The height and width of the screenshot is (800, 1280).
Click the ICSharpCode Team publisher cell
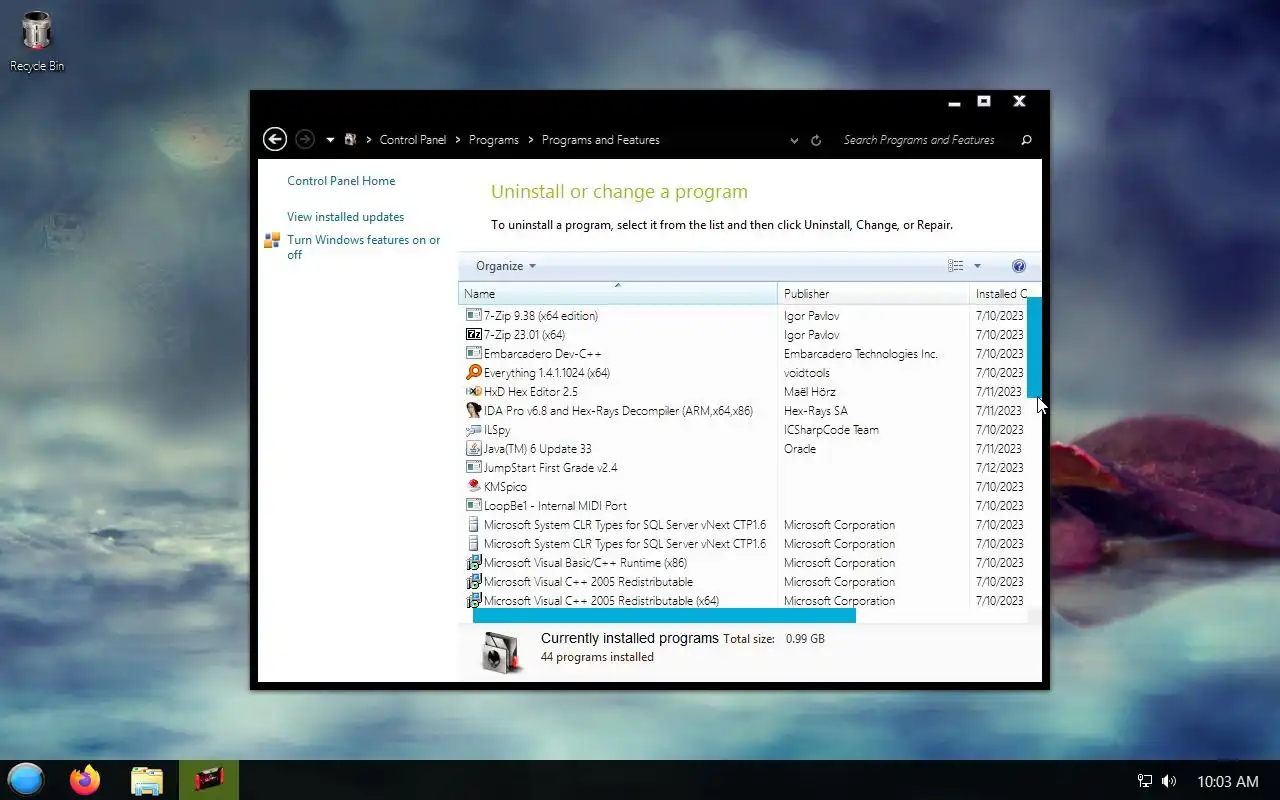(831, 430)
